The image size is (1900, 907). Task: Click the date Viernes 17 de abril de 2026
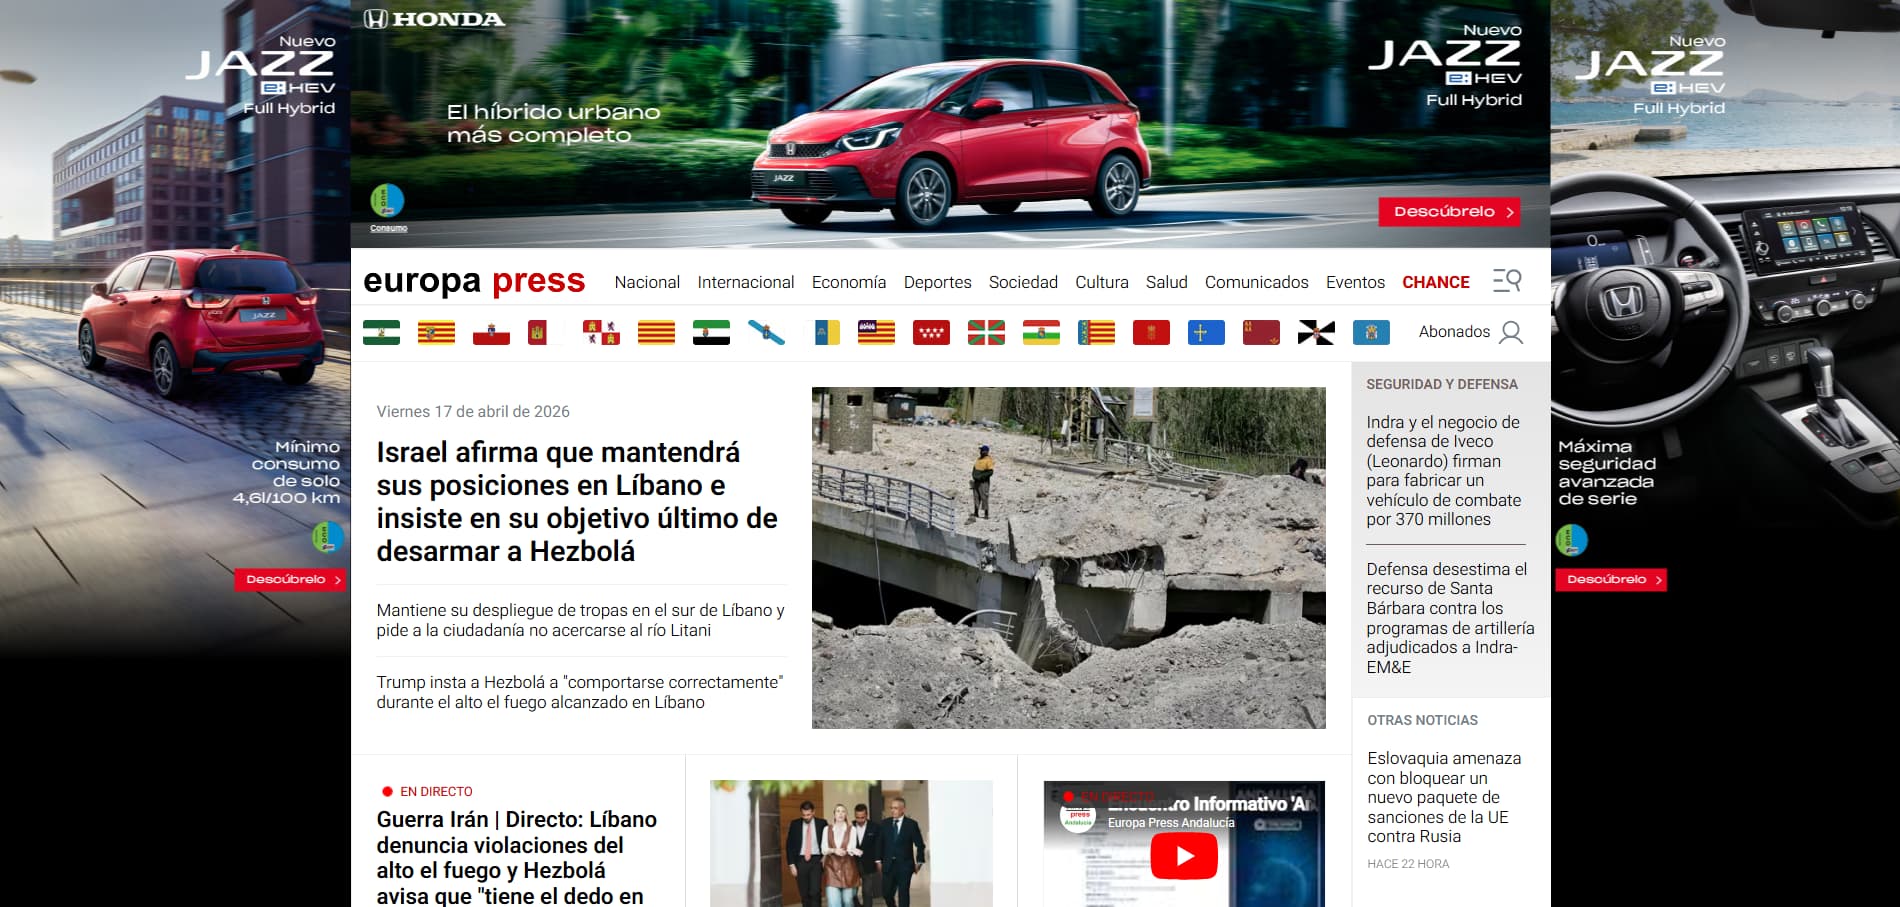473,411
